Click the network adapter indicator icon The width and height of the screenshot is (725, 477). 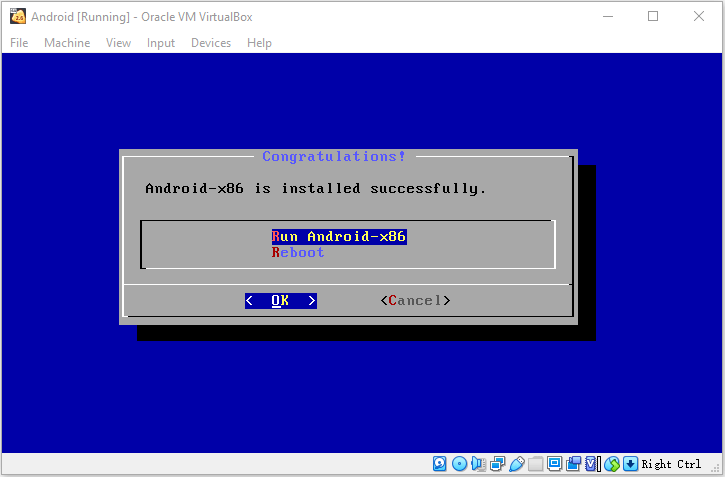tap(498, 463)
